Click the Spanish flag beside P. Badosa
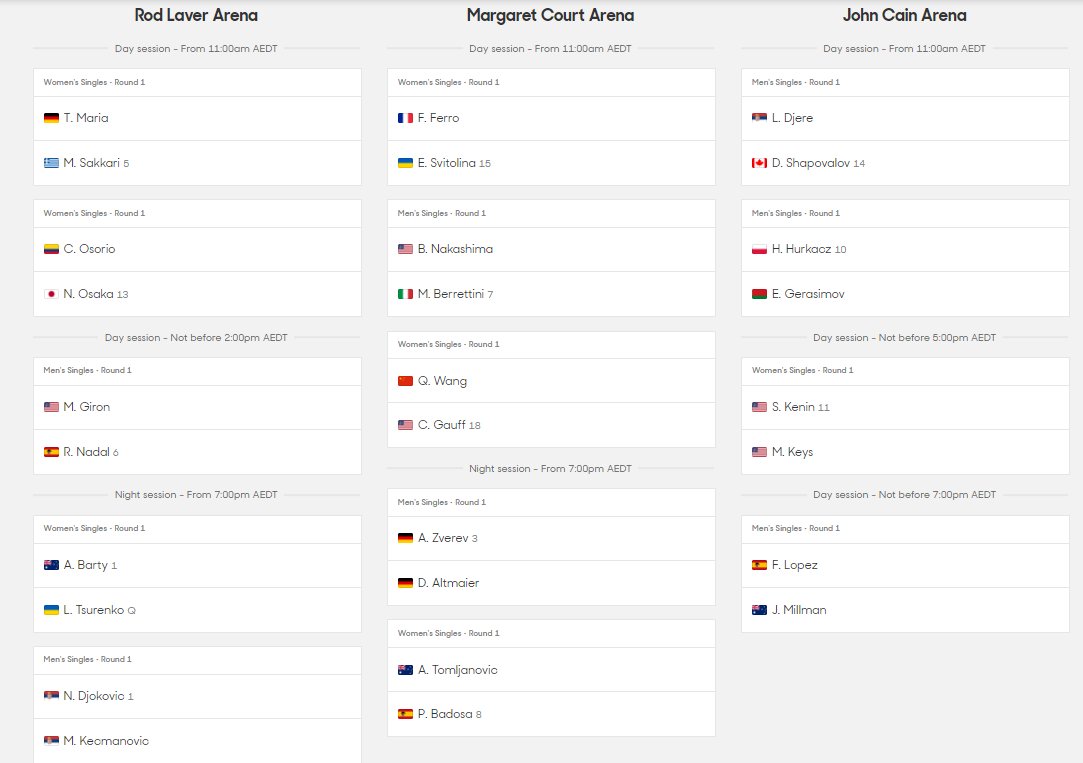This screenshot has width=1083, height=763. pyautogui.click(x=405, y=715)
